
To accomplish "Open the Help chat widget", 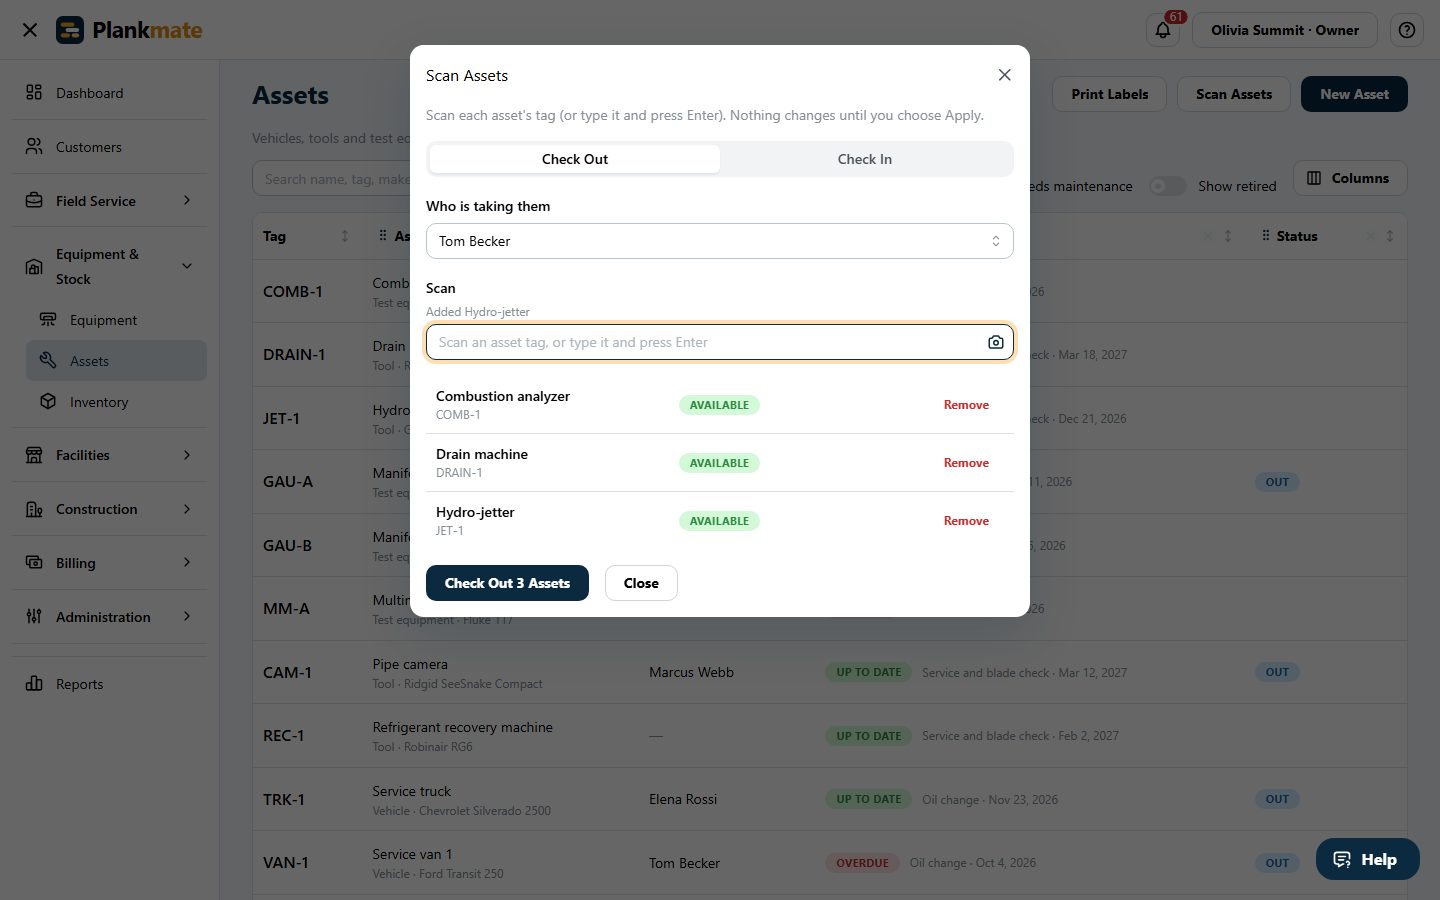I will [x=1367, y=859].
